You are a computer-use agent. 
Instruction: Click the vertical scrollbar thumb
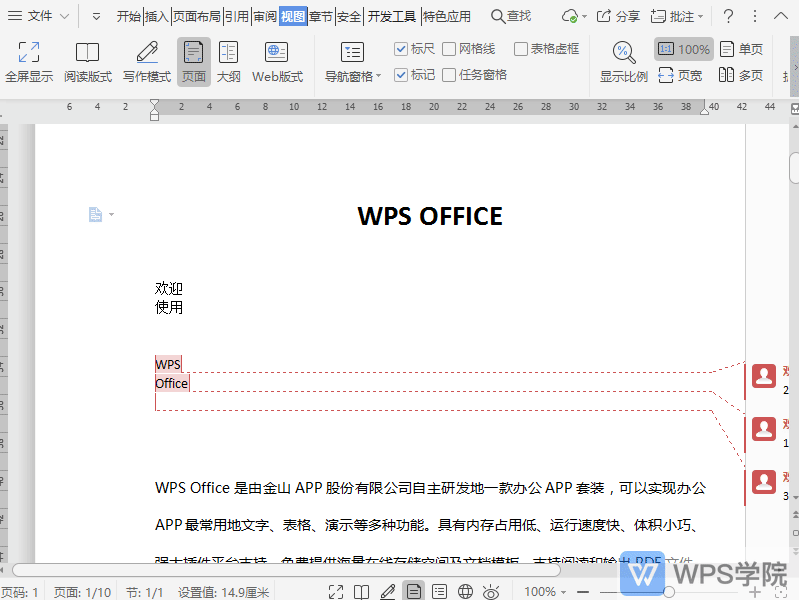coord(794,167)
